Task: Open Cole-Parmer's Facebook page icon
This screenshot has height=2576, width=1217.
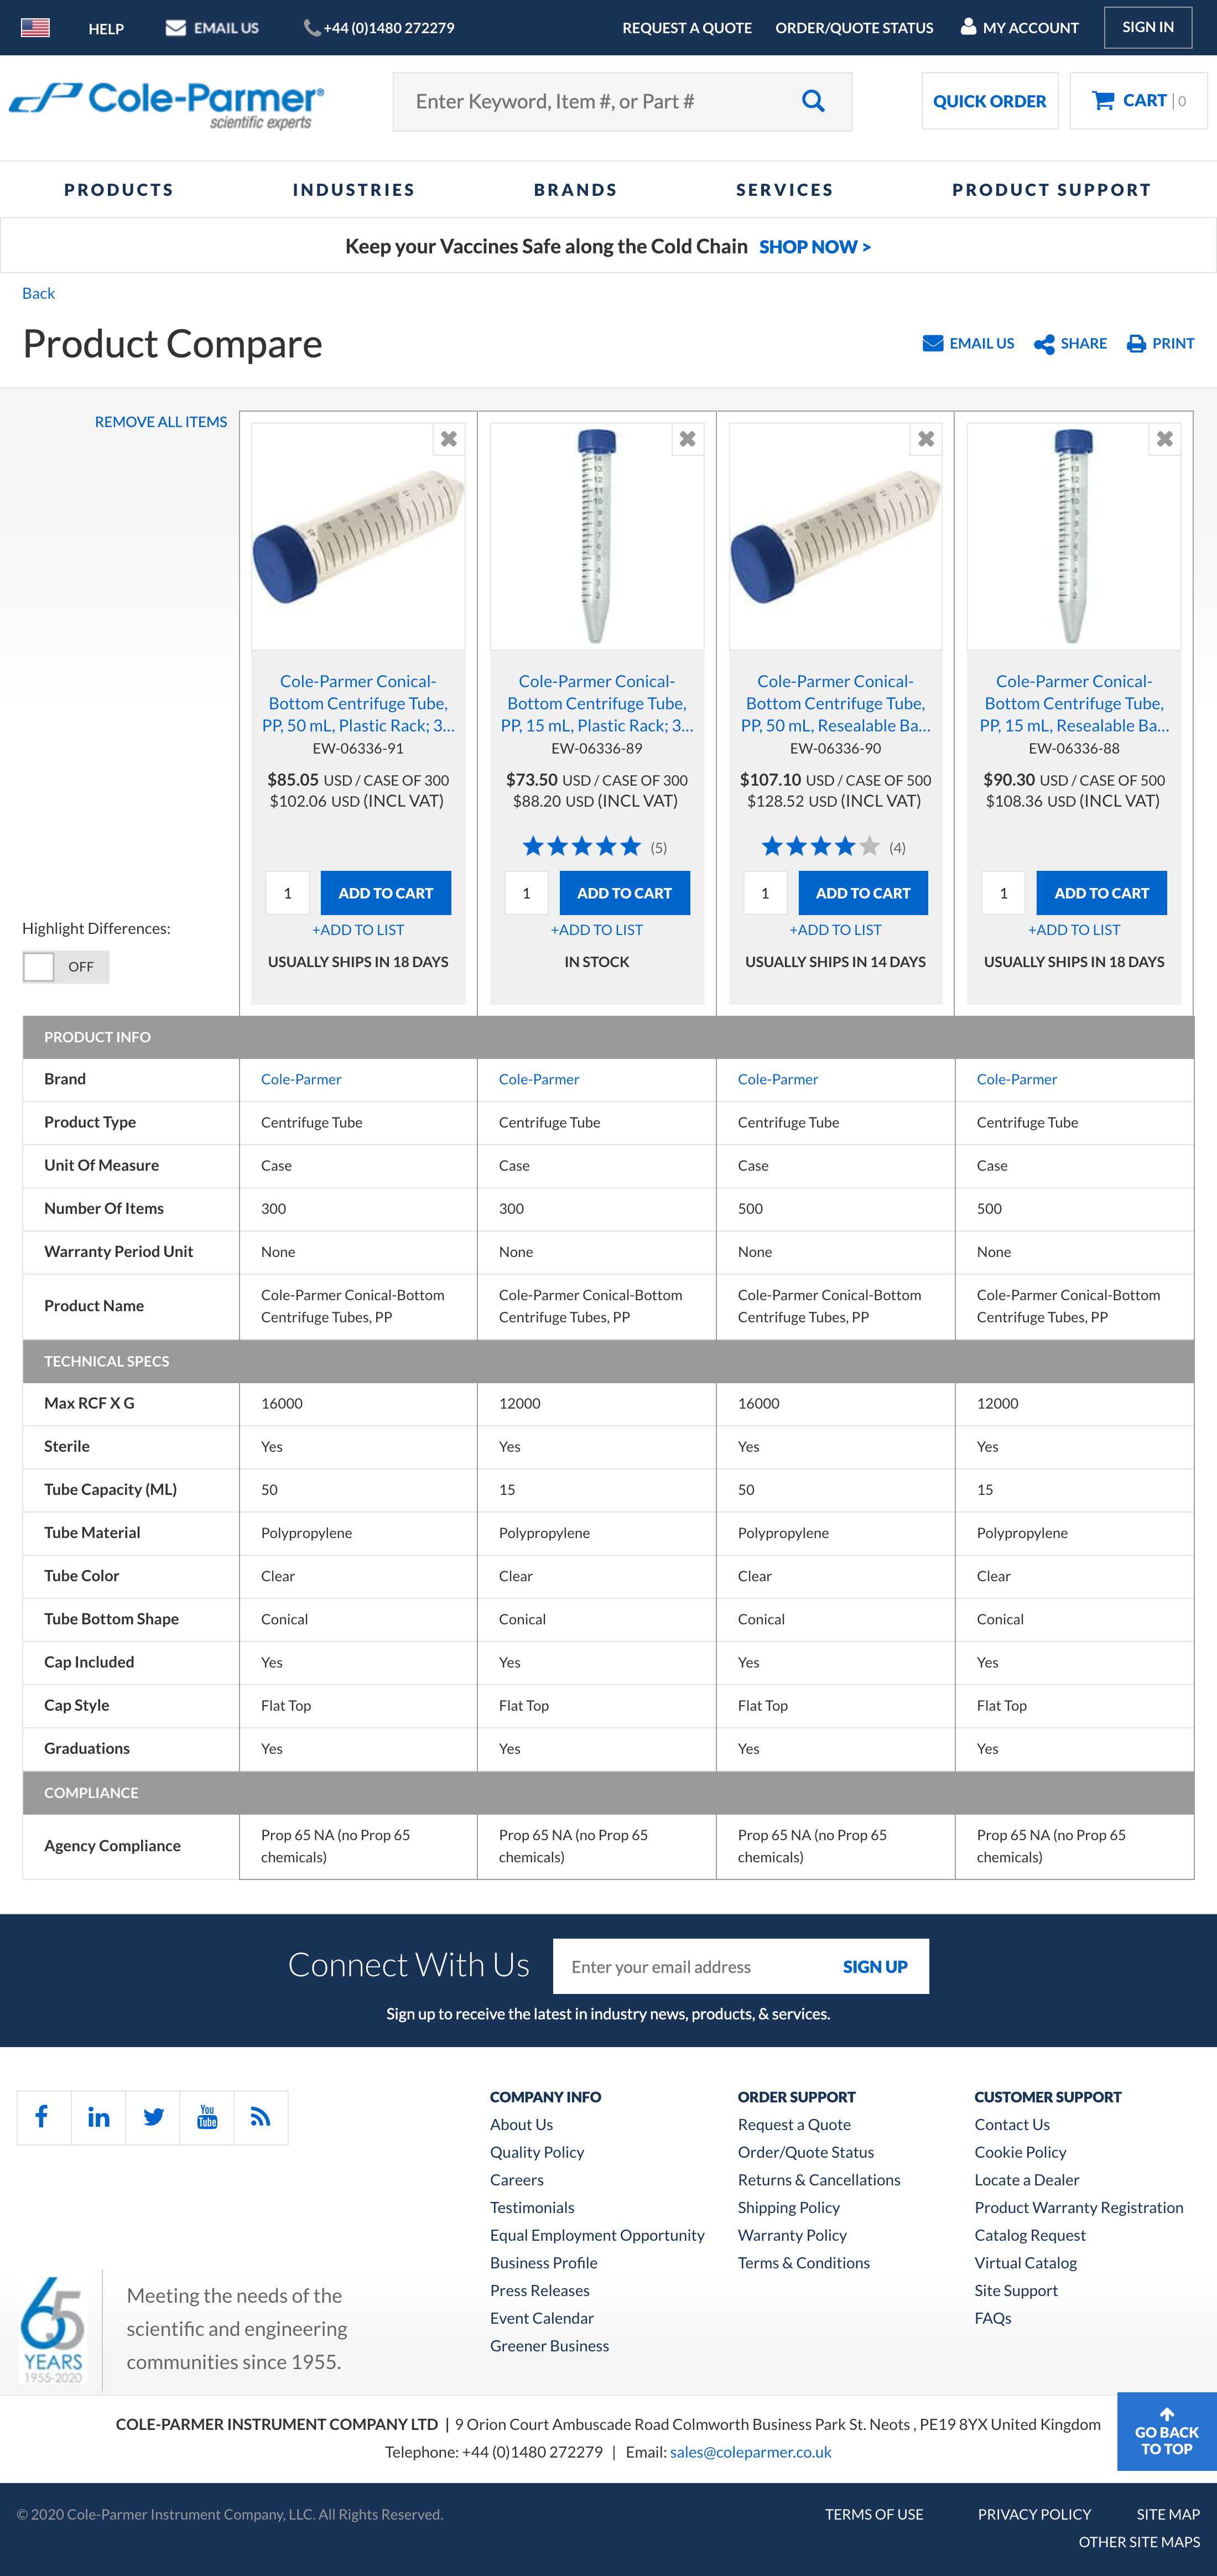Action: point(42,2117)
